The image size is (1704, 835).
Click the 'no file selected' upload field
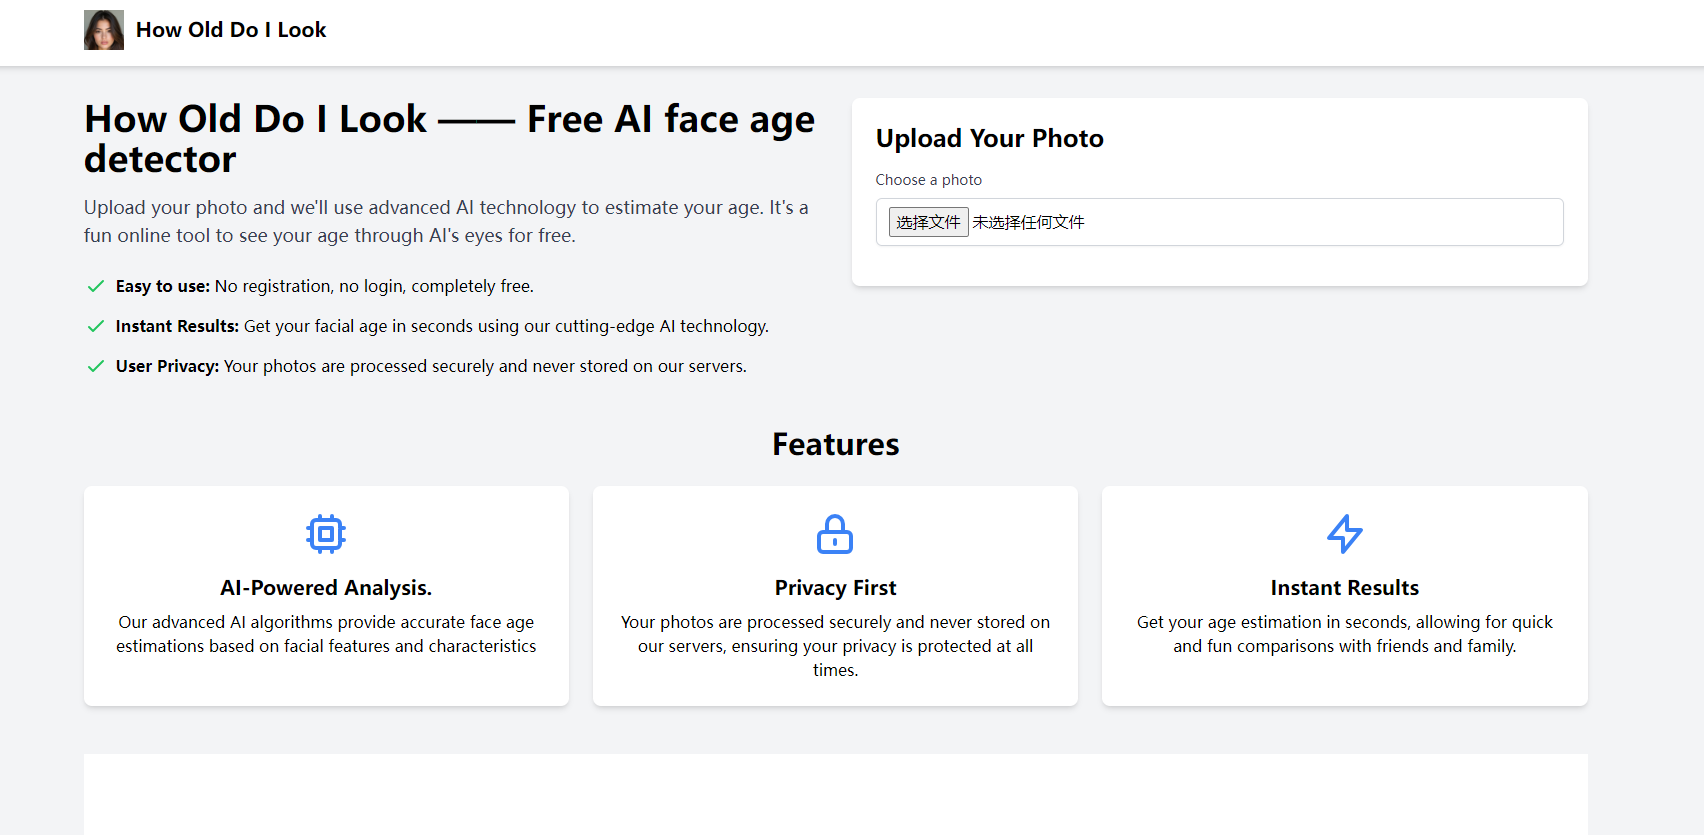[x=1028, y=222]
